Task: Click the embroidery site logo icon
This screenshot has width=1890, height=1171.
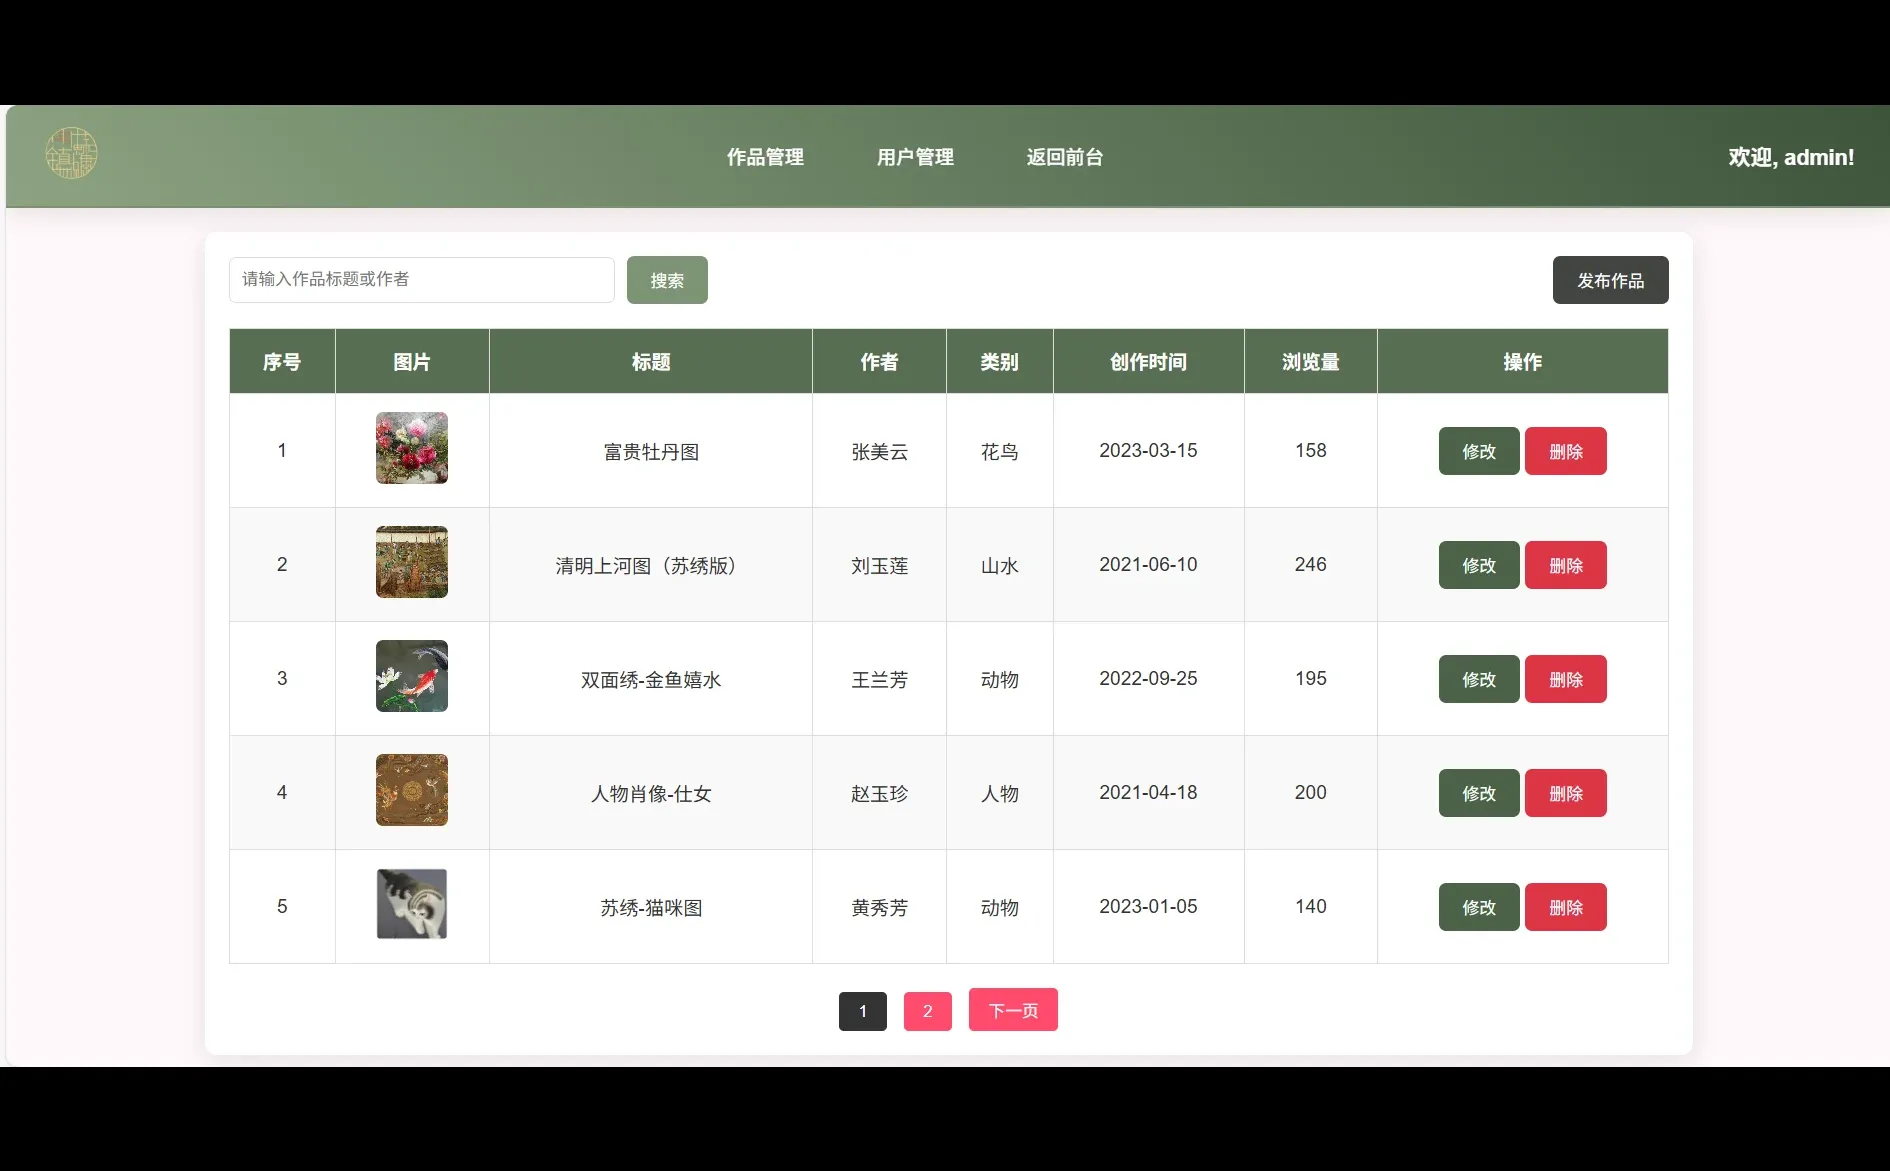Action: 73,153
